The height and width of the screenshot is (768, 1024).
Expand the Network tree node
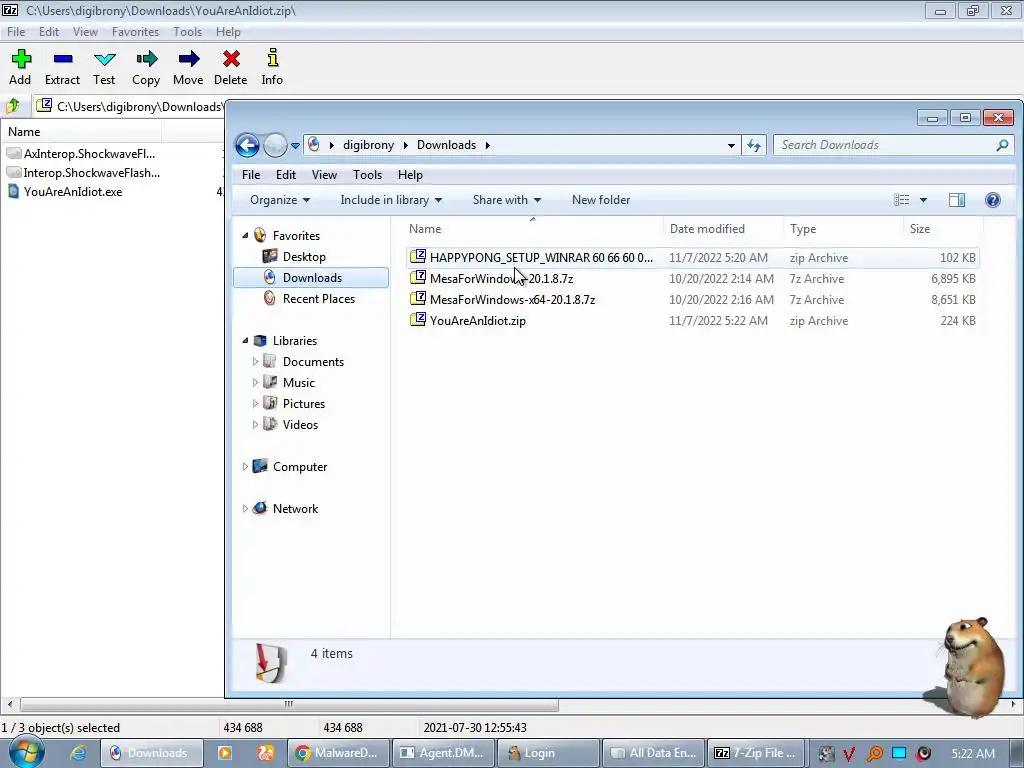click(246, 508)
